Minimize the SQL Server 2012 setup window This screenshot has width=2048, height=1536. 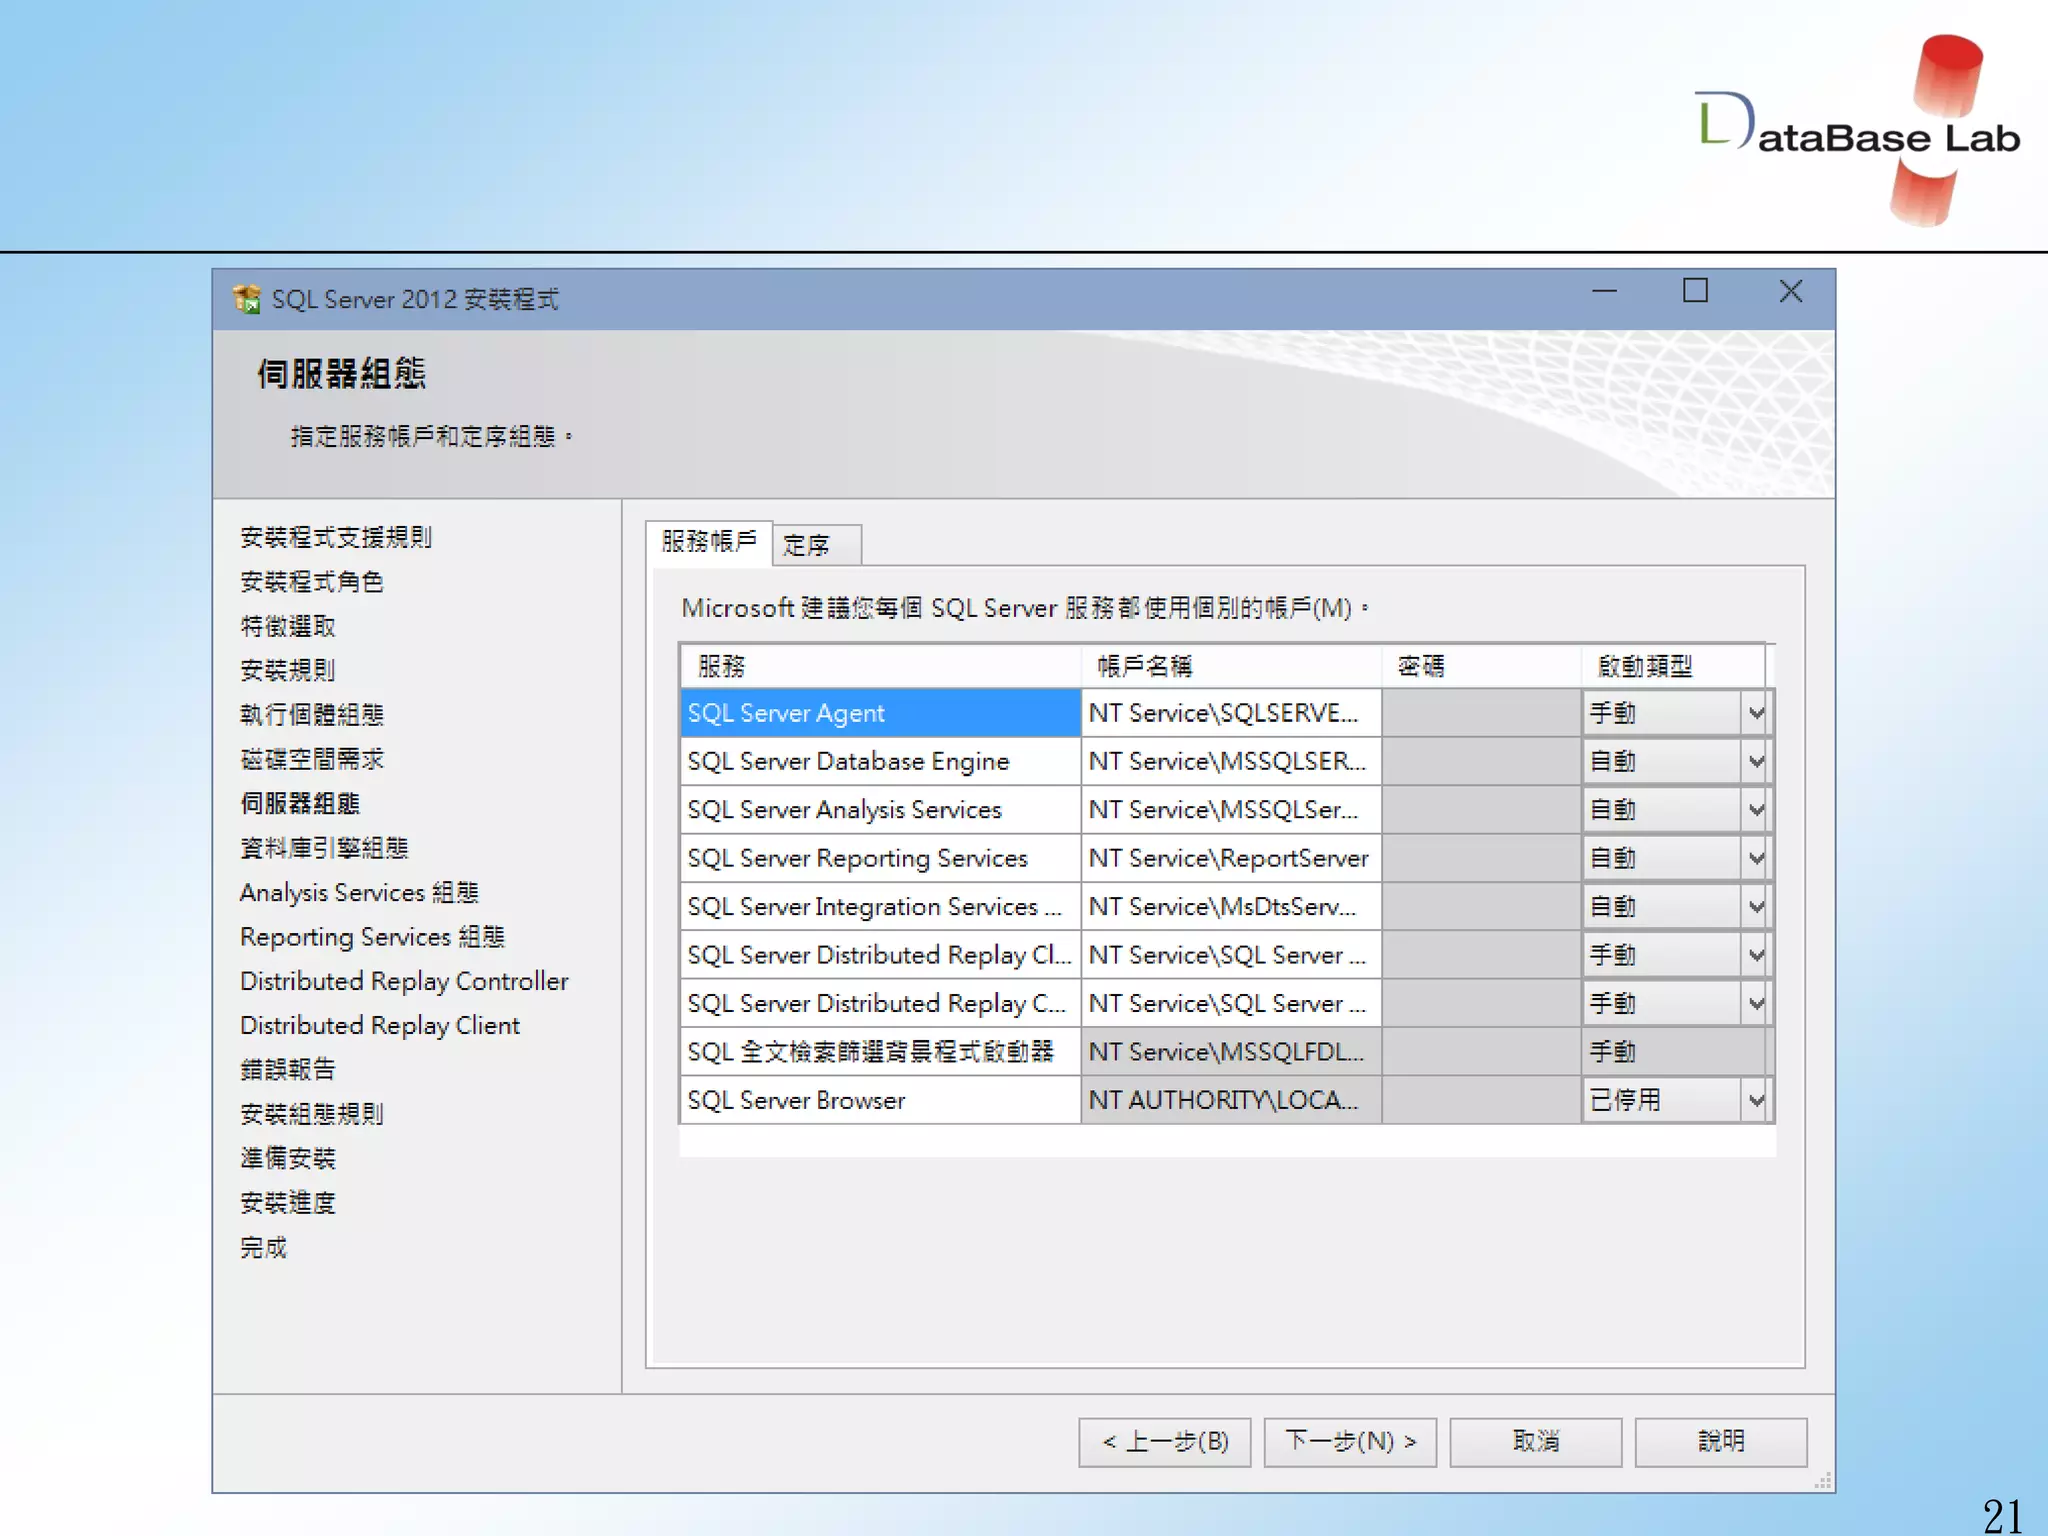pyautogui.click(x=1604, y=292)
